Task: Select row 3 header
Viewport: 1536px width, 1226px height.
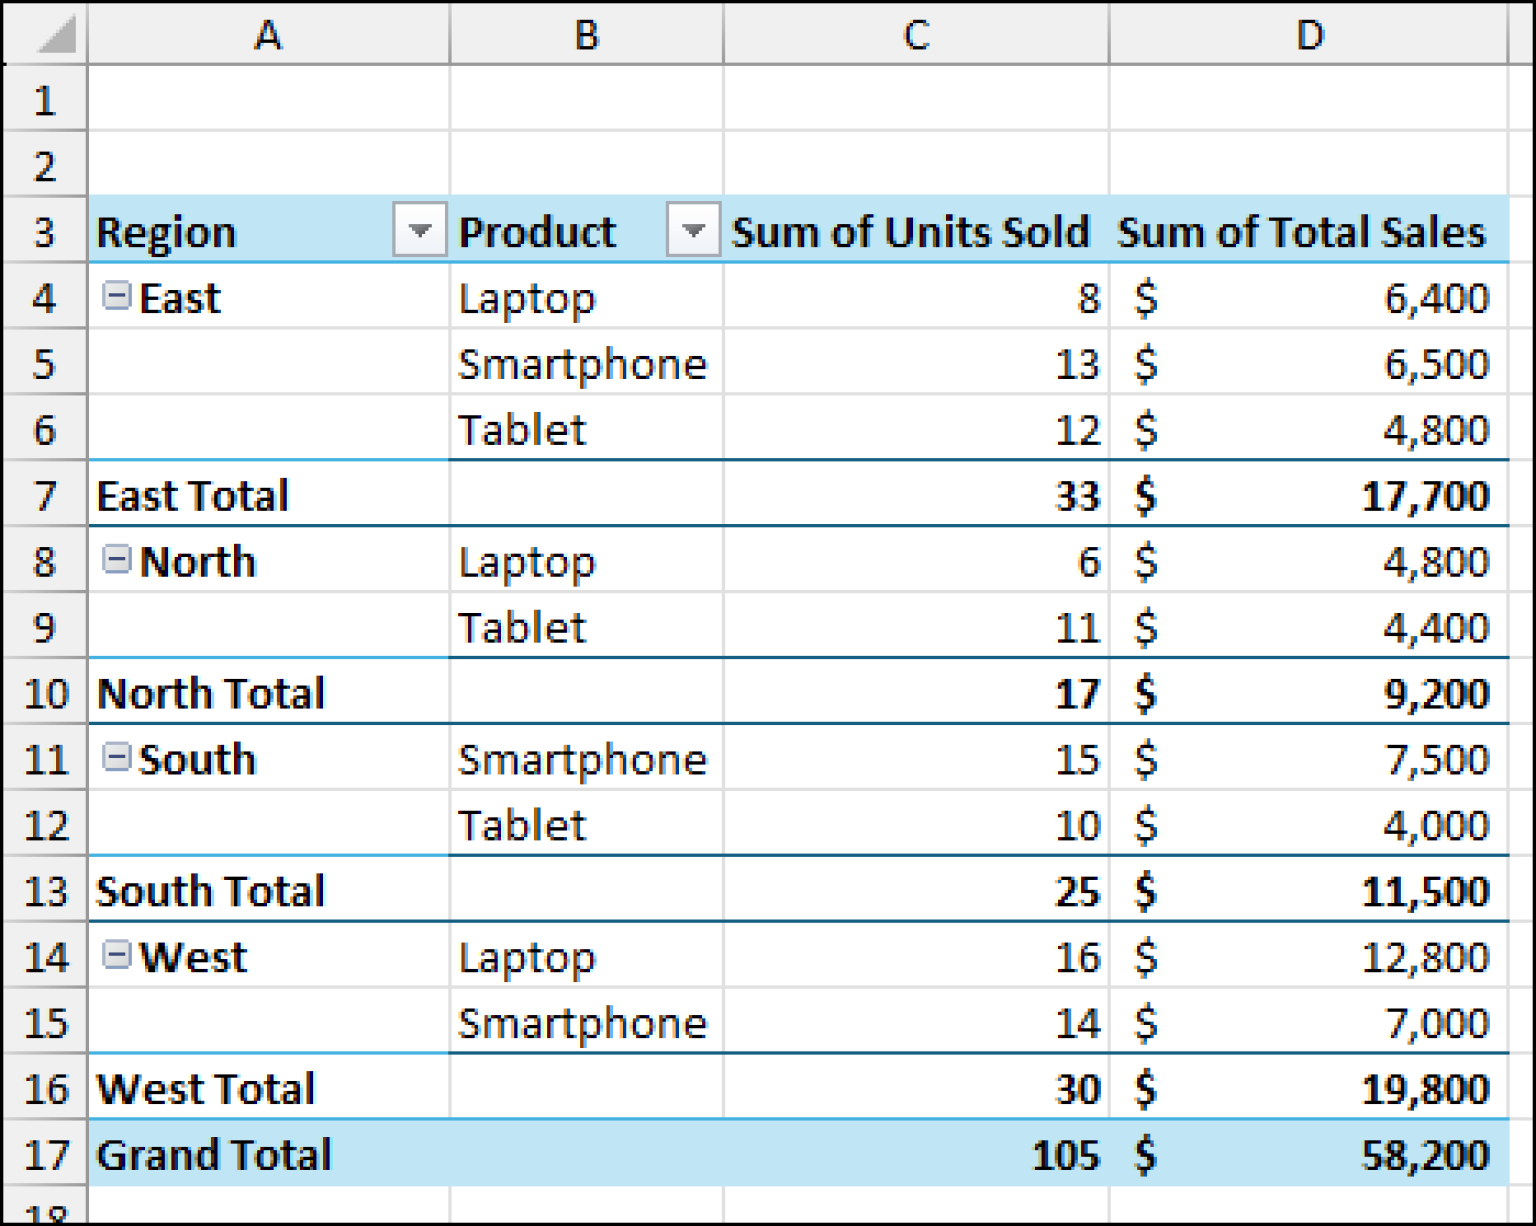Action: tap(44, 230)
